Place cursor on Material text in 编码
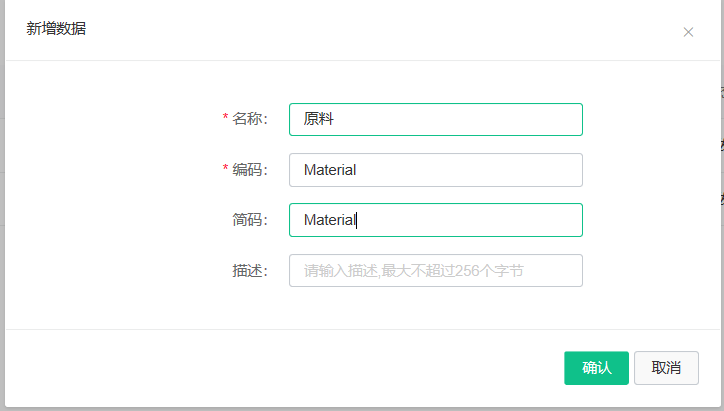 (330, 169)
